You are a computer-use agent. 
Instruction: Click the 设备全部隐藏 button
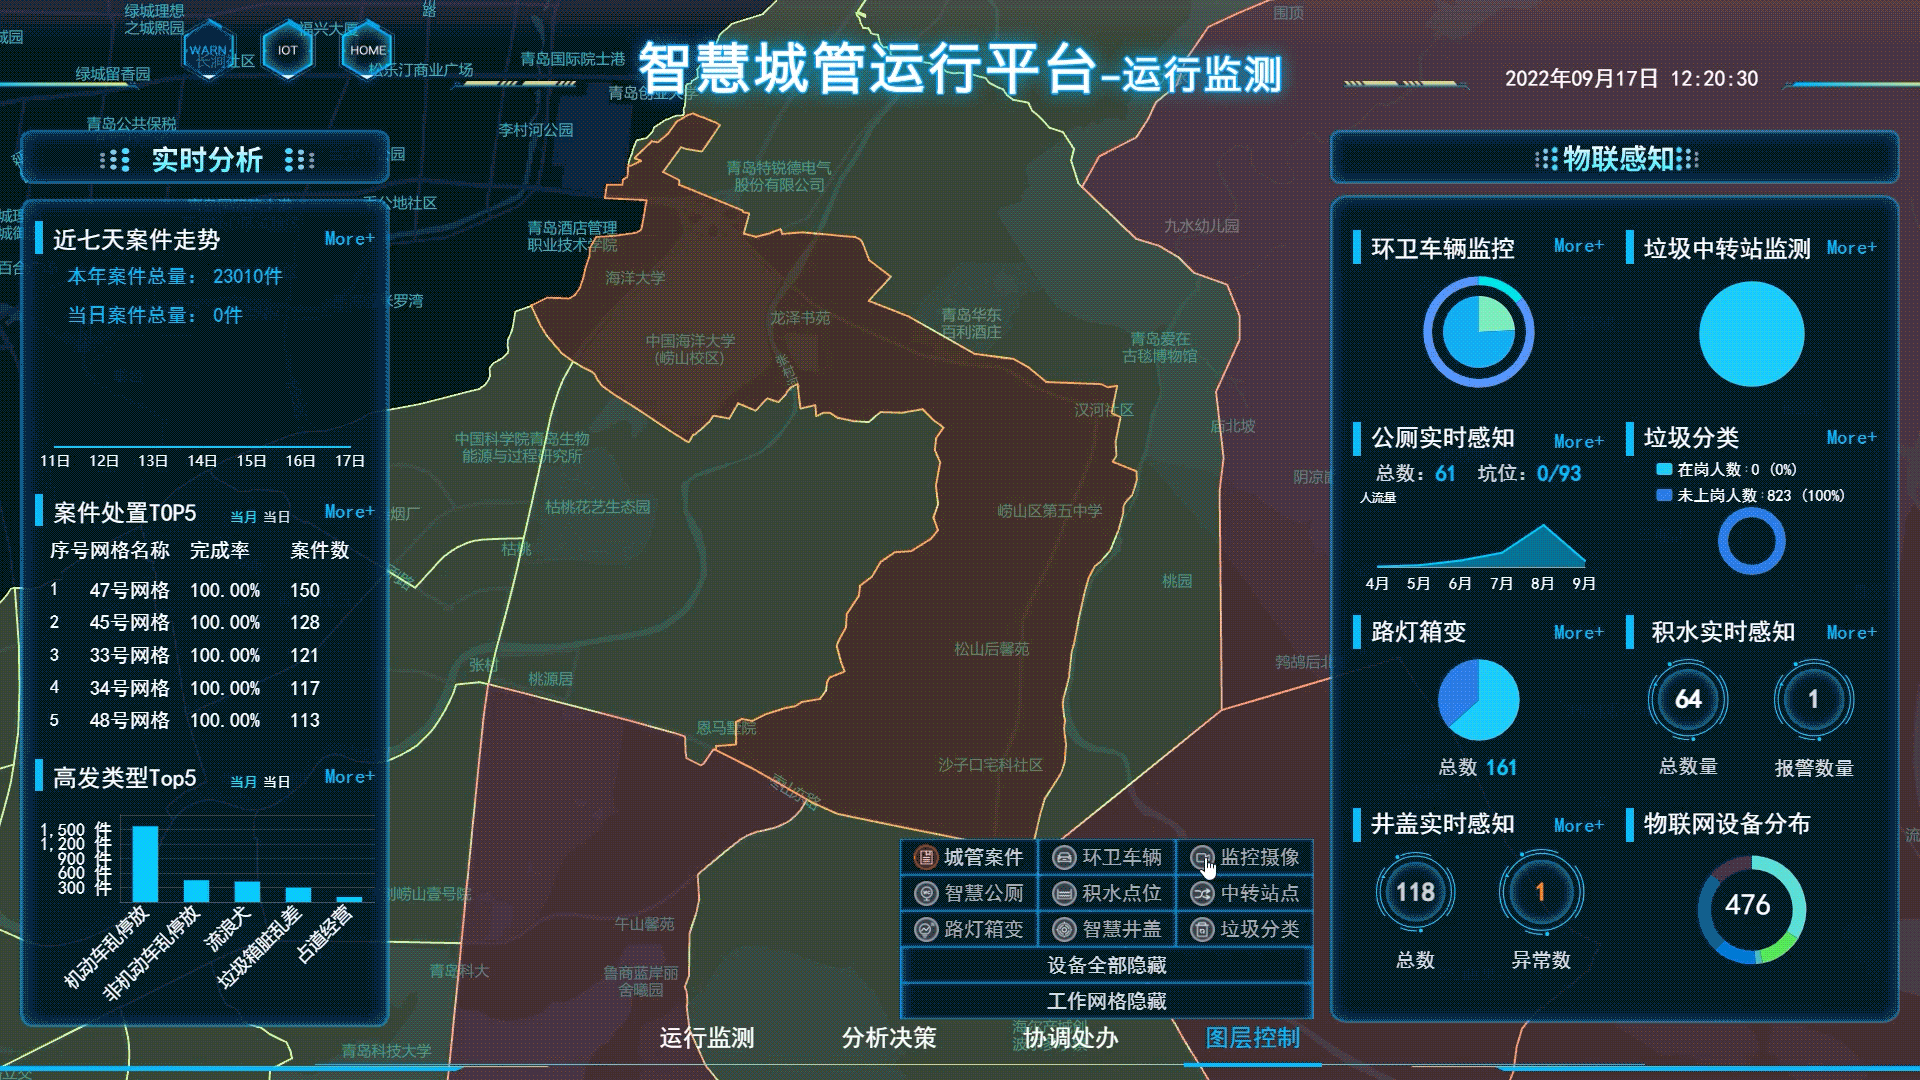[1106, 965]
